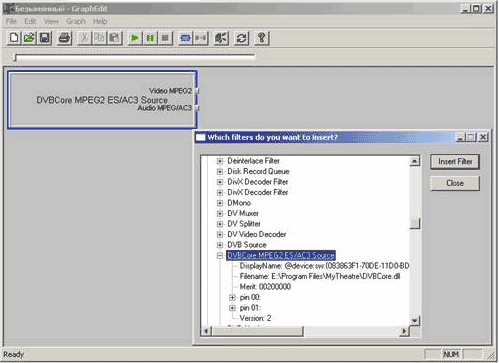Open Insert Filters with the blue filter icon
This screenshot has width=499, height=363.
pos(185,38)
